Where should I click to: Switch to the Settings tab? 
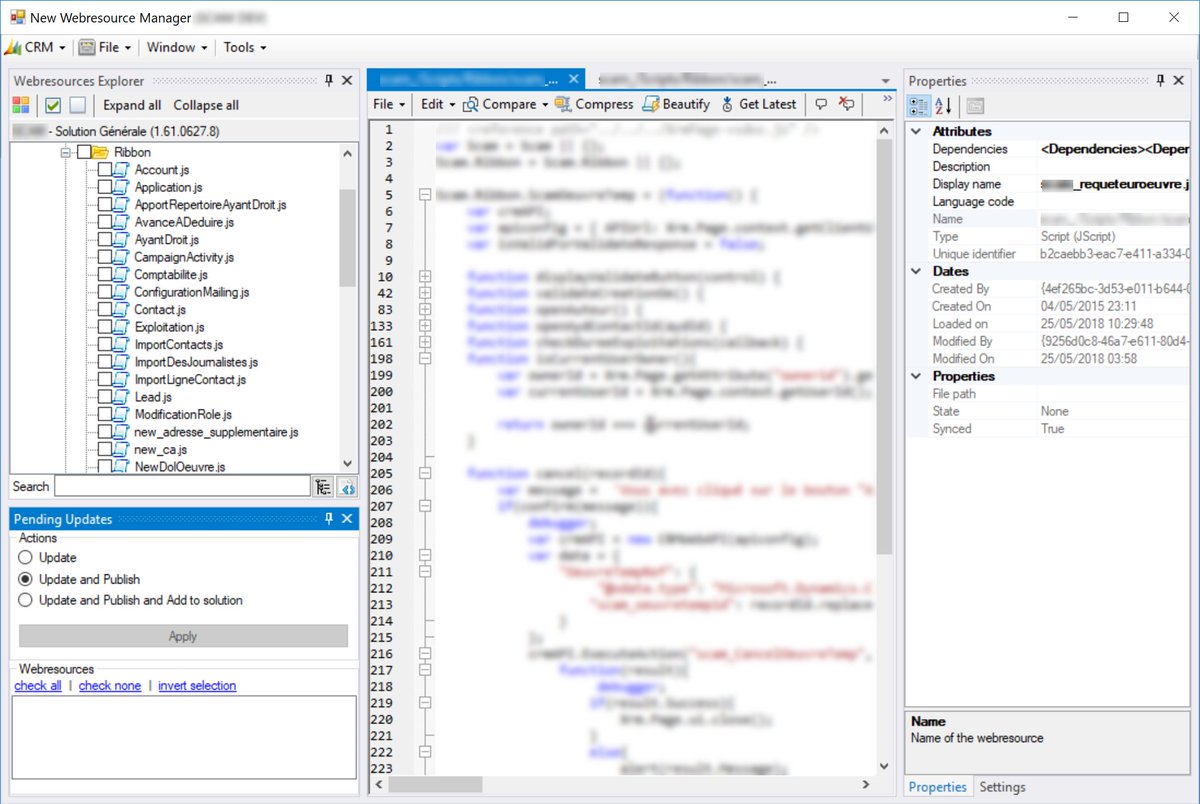point(1002,787)
